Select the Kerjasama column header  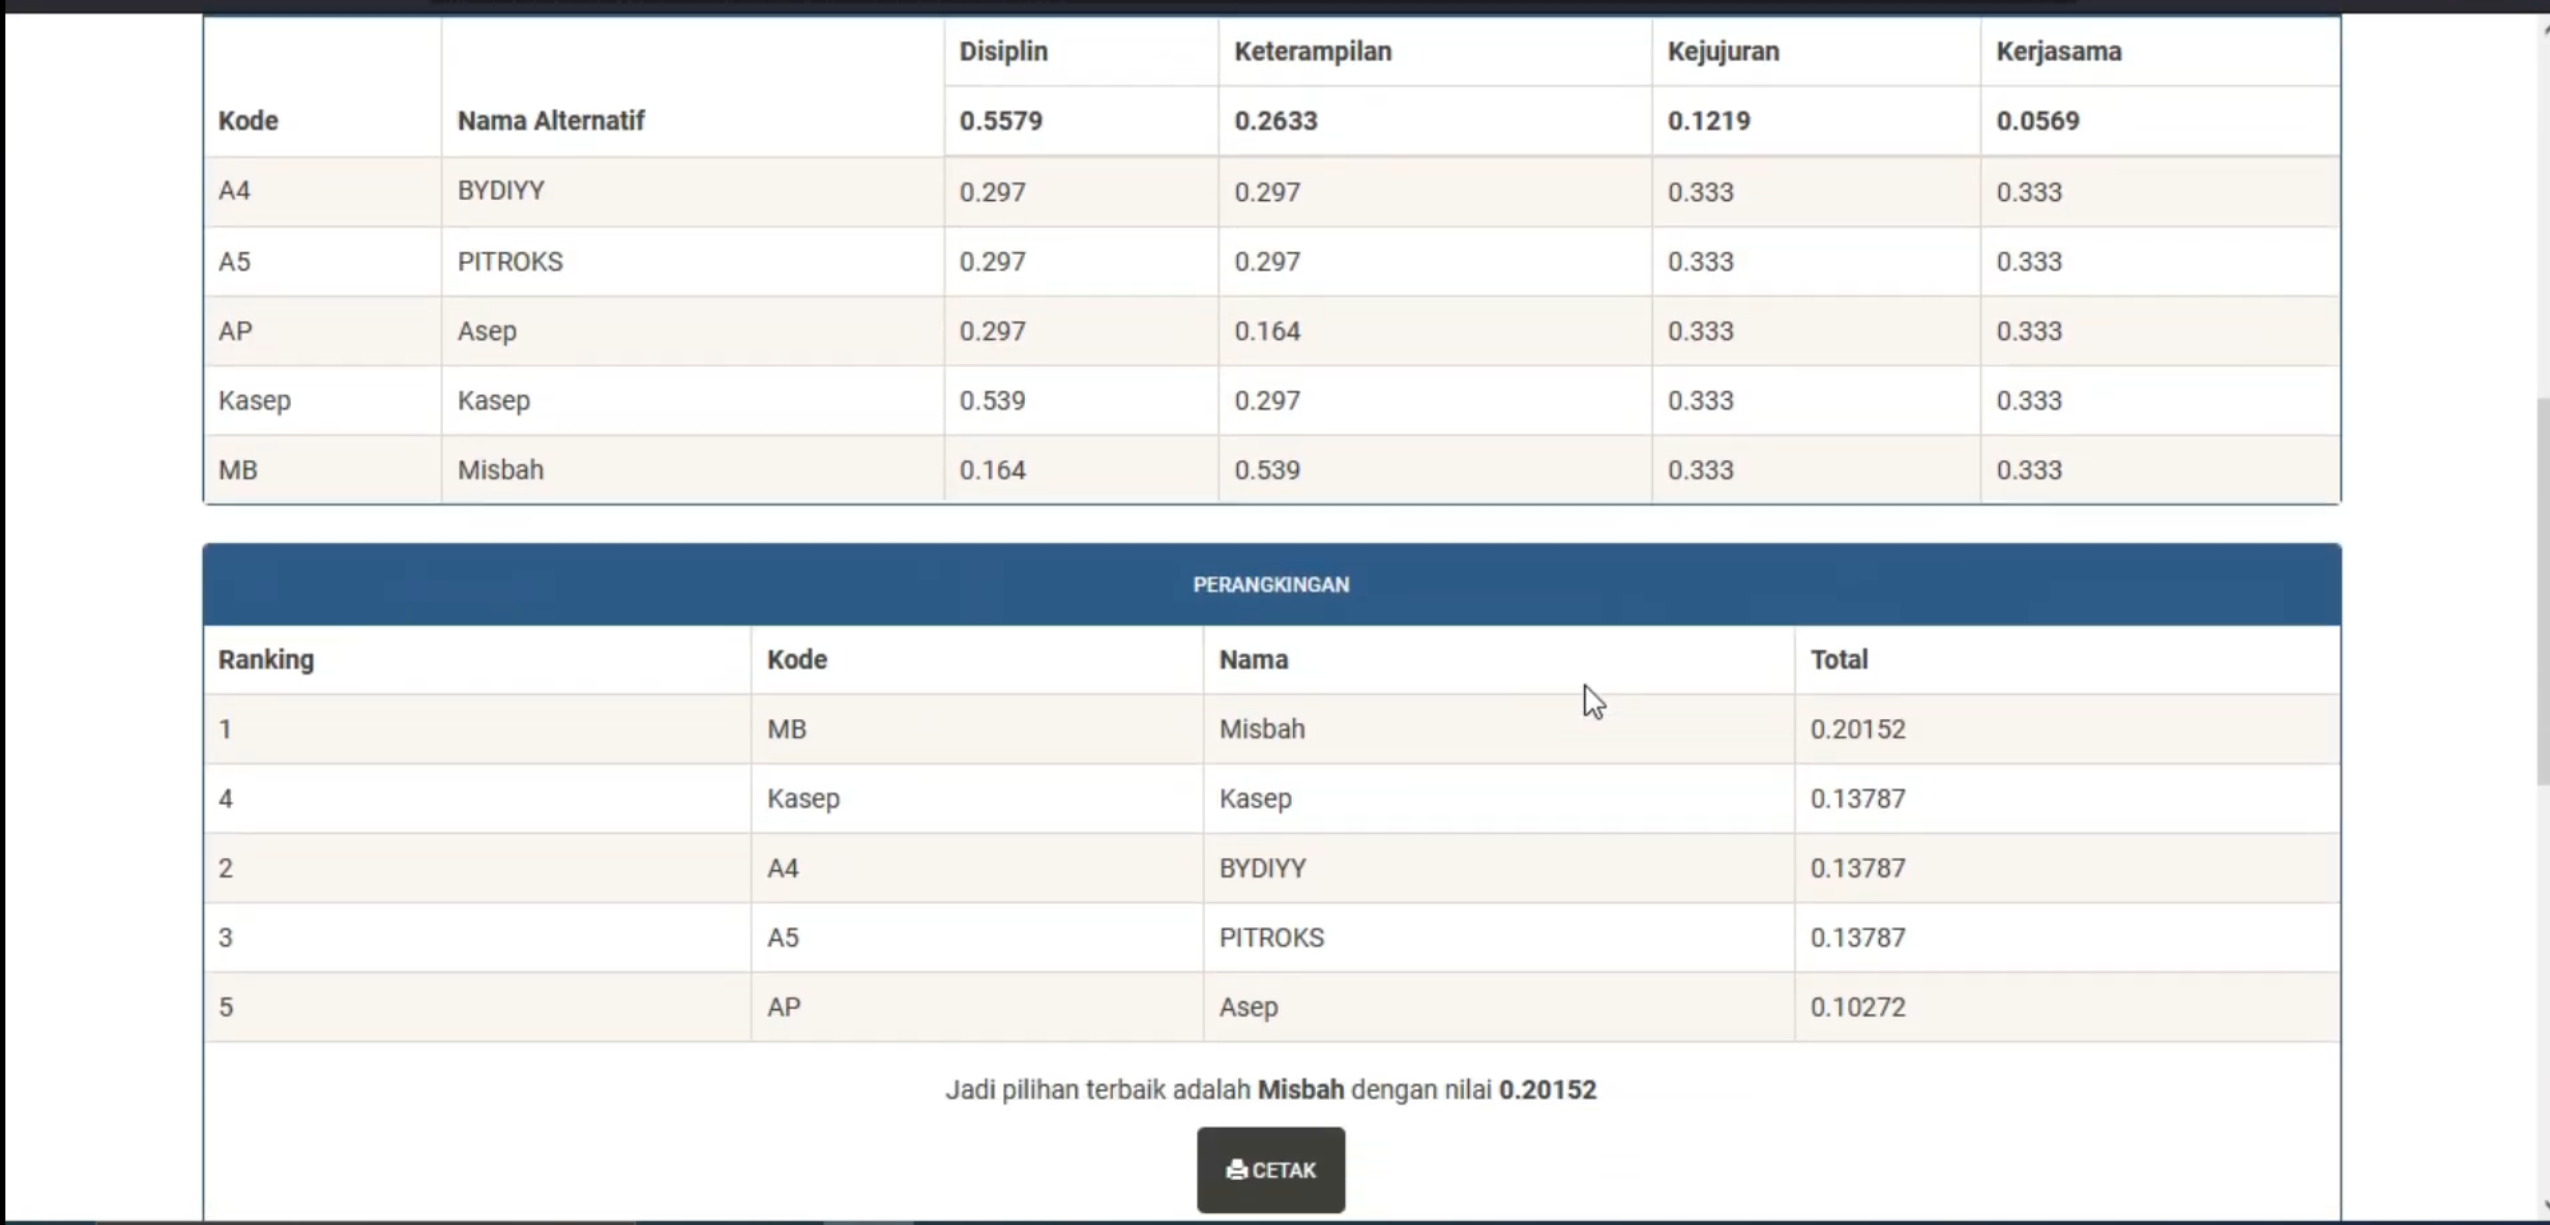[x=2058, y=51]
